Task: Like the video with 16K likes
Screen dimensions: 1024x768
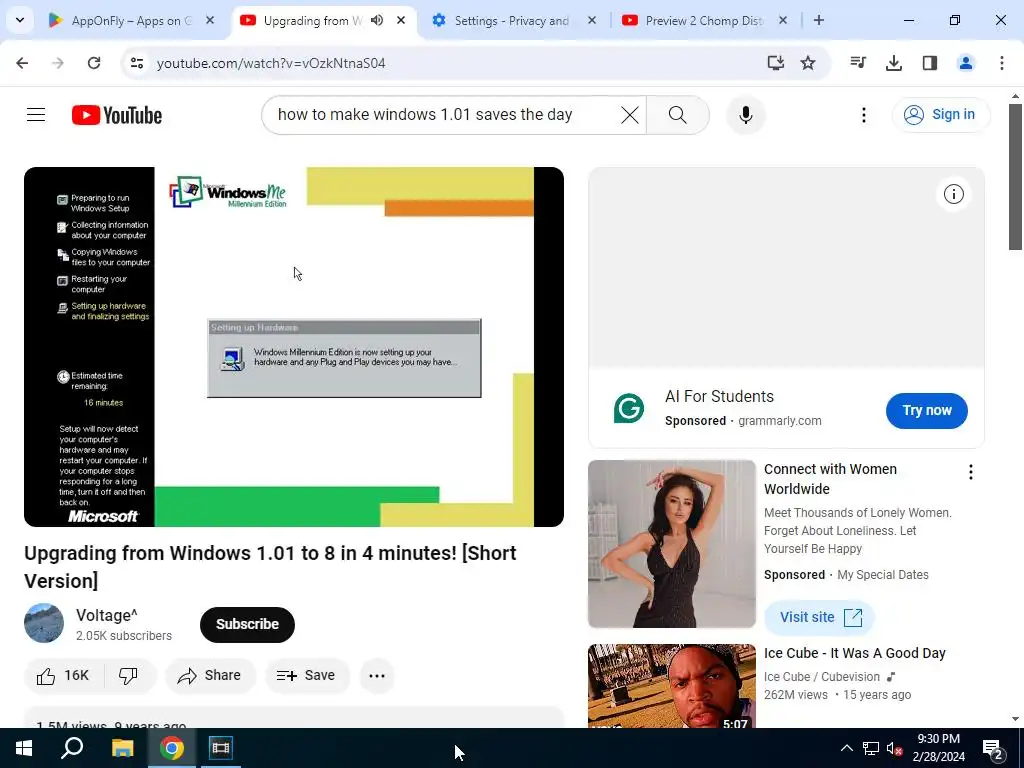Action: coord(63,675)
